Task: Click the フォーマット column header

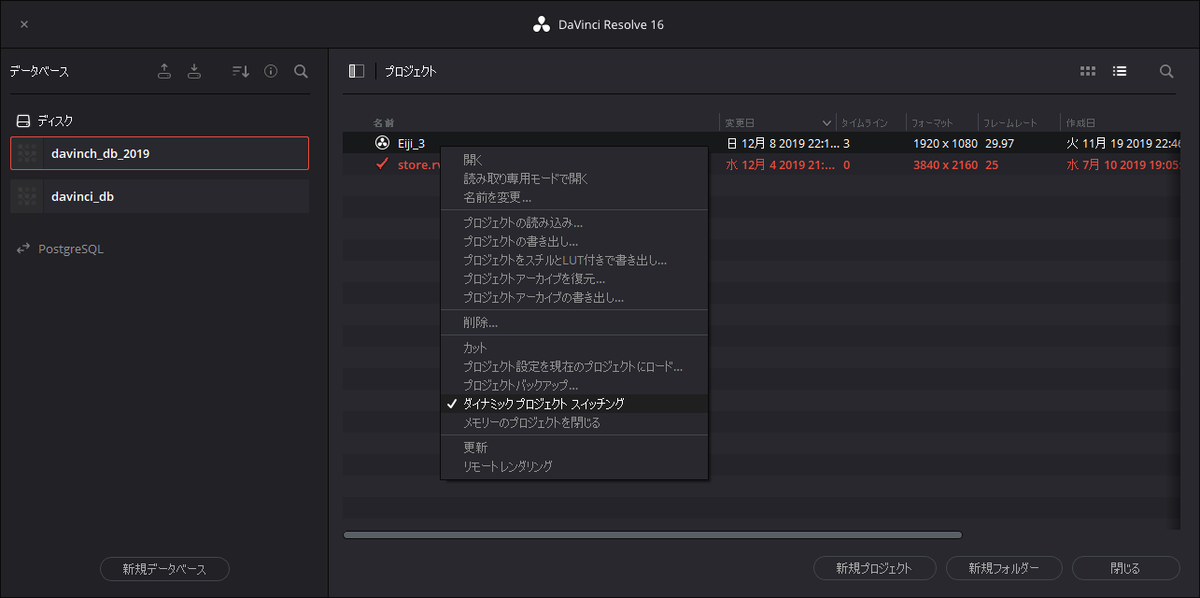Action: click(x=933, y=123)
